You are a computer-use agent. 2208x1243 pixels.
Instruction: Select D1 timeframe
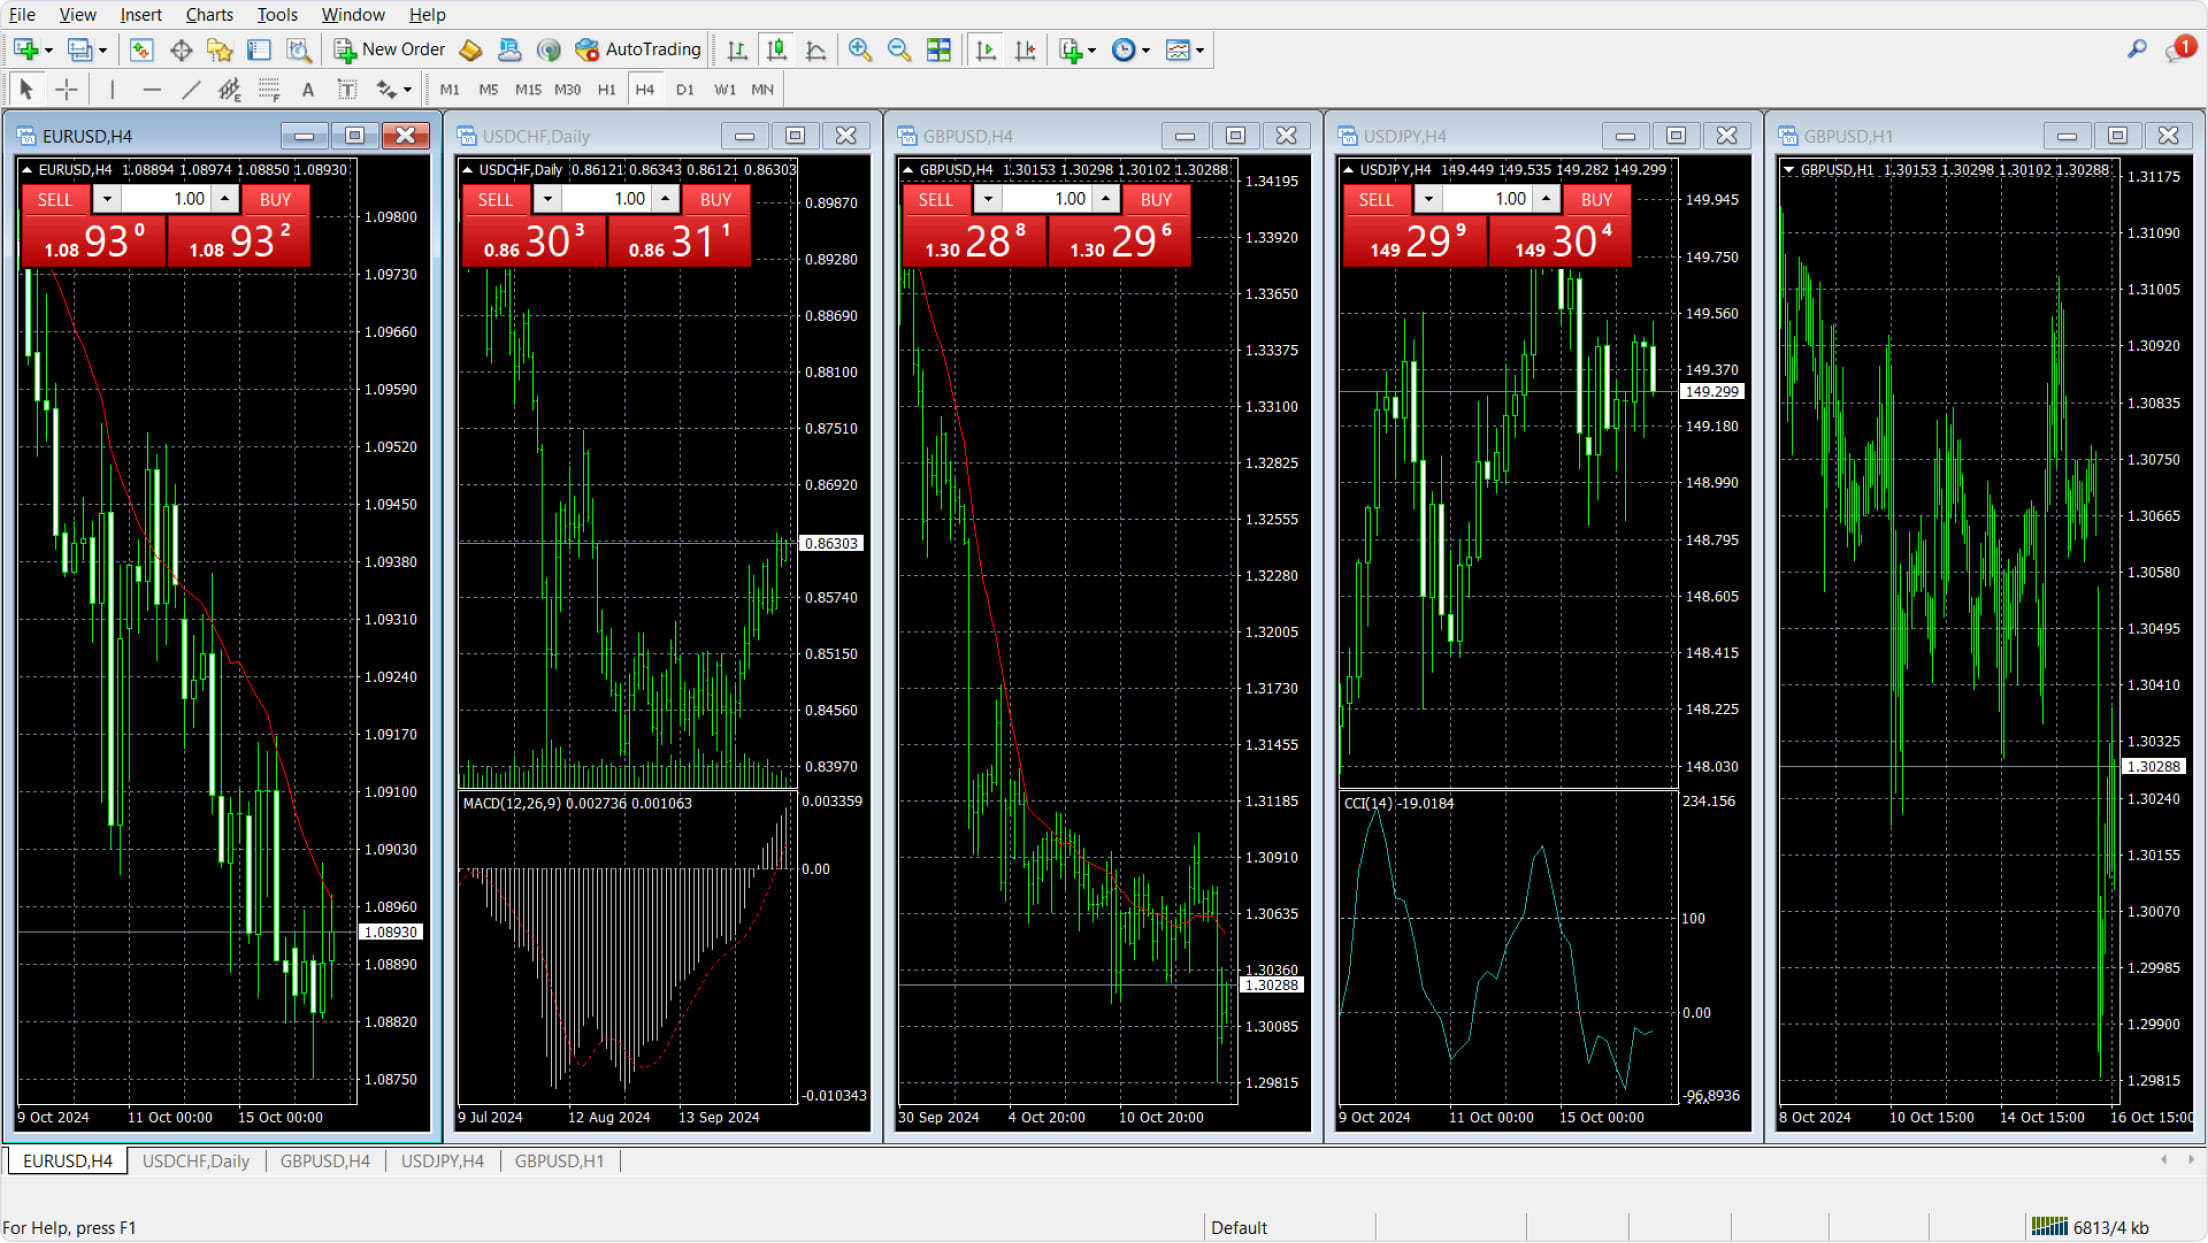coord(685,89)
